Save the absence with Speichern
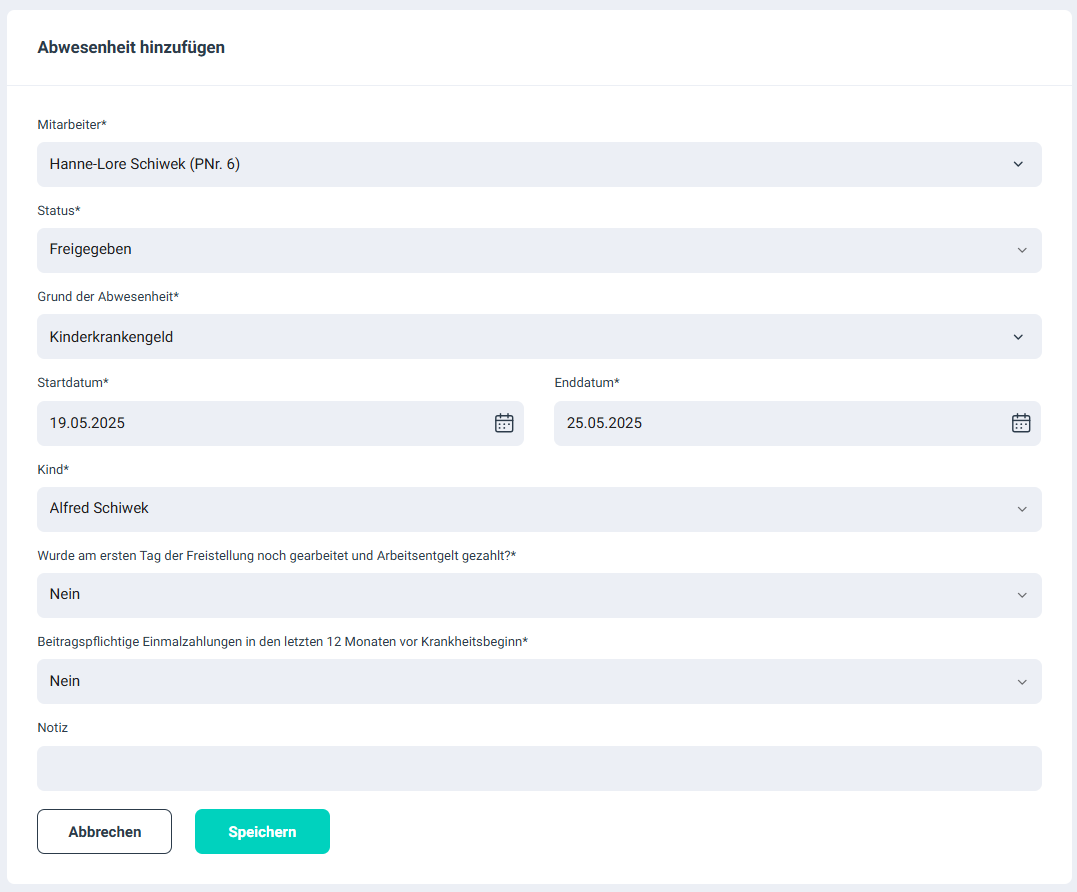The height and width of the screenshot is (892, 1077). coord(262,832)
